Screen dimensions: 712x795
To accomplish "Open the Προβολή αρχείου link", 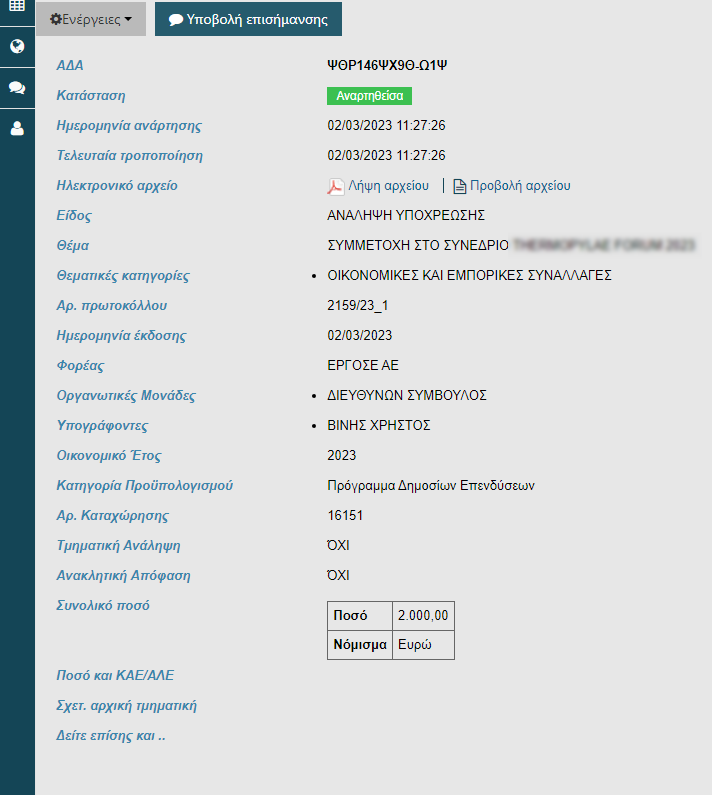I will click(520, 186).
